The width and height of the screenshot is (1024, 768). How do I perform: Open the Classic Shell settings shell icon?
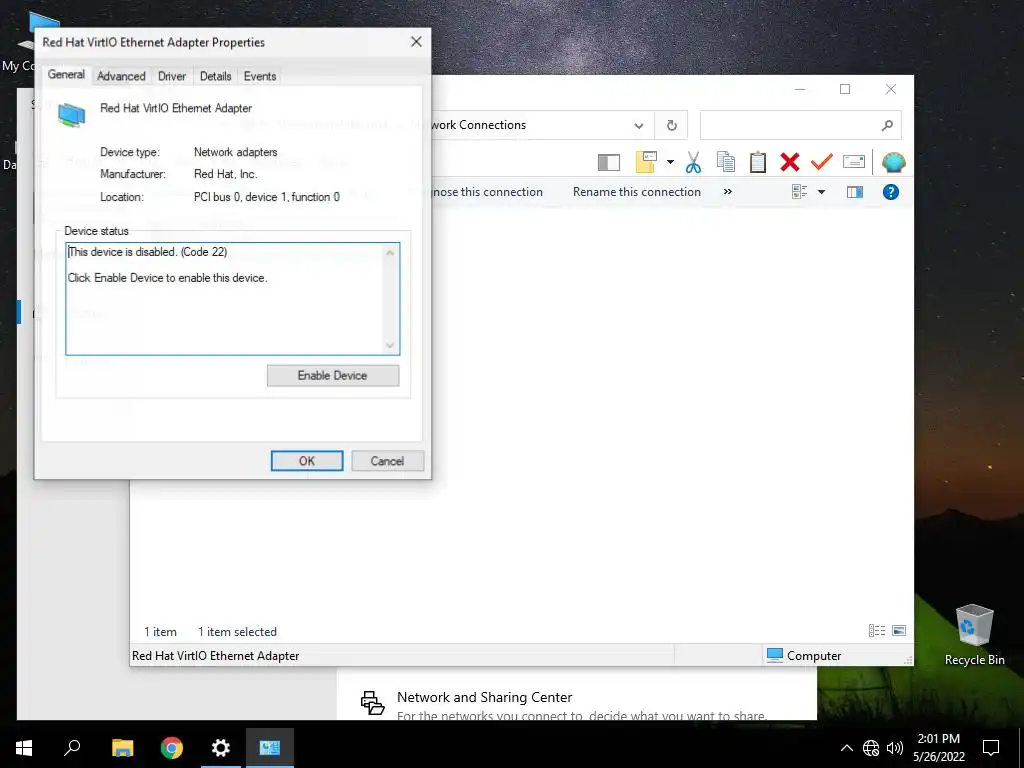coord(893,162)
